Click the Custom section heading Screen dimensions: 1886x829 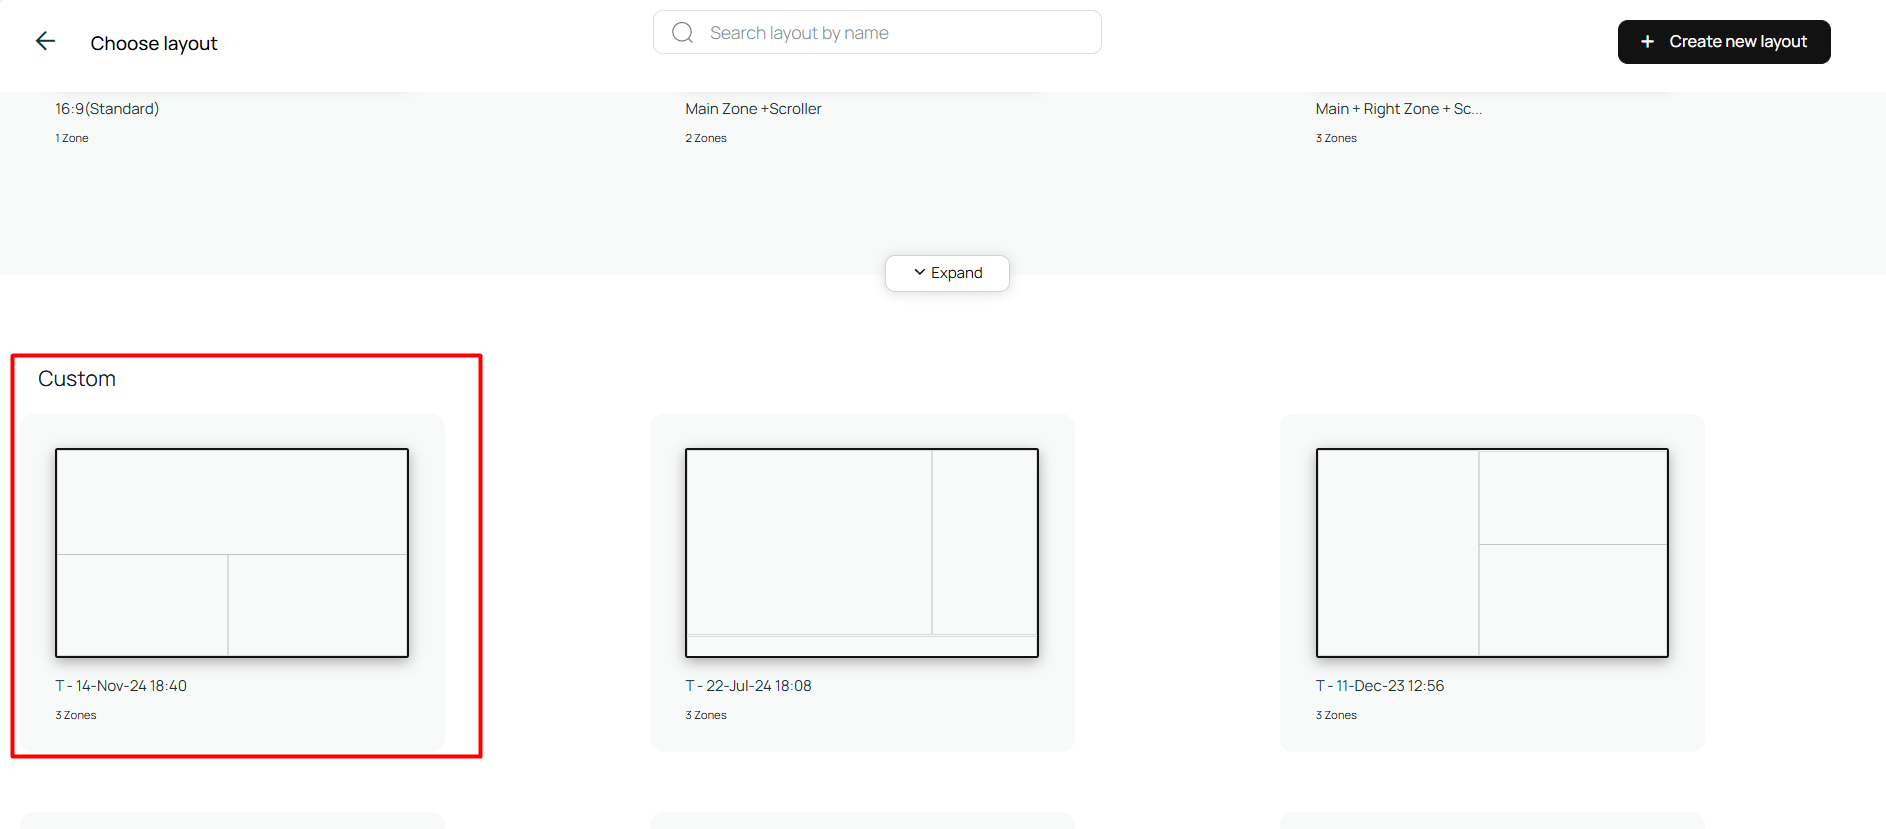pyautogui.click(x=77, y=379)
